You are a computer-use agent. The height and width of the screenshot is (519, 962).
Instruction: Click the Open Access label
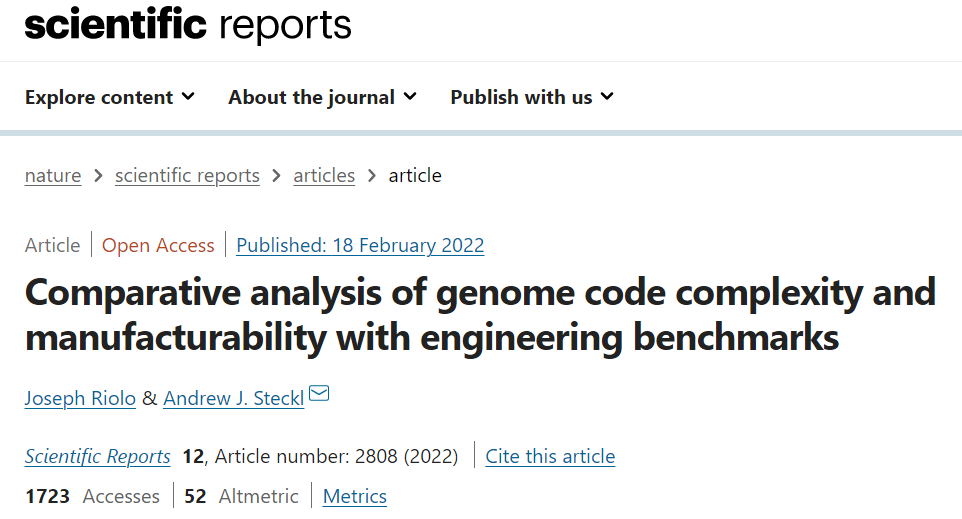coord(158,245)
